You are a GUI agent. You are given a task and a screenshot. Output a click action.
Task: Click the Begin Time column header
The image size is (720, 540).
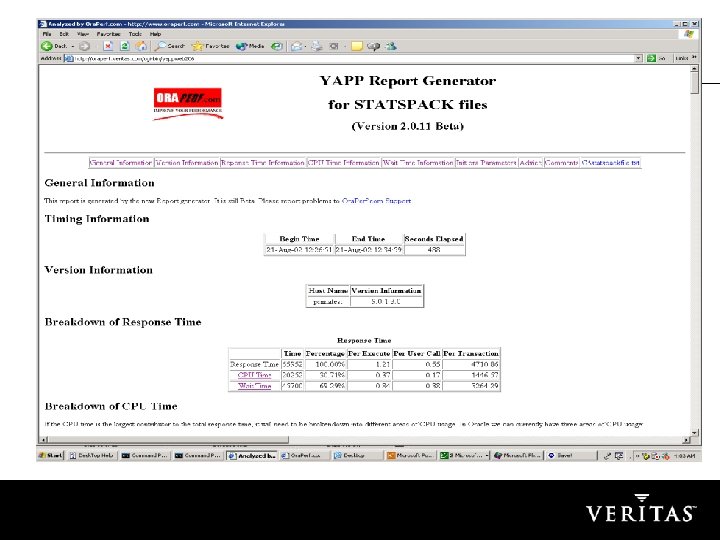click(x=299, y=239)
